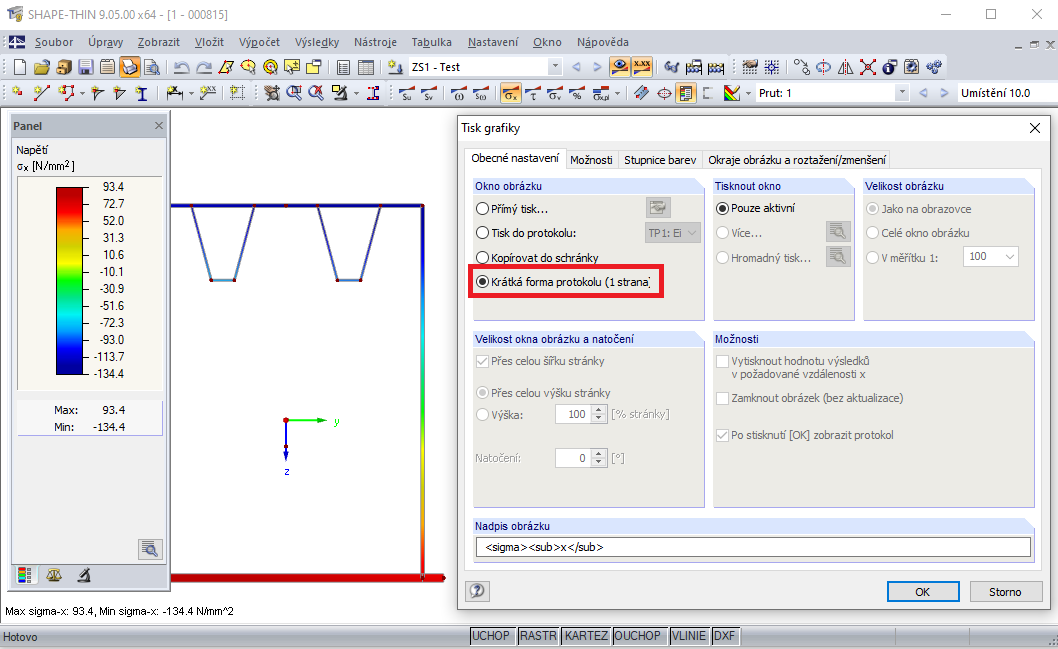Screen dimensions: 1058x649
Task: Toggle the color panel icon in results toolbar
Action: tap(686, 93)
